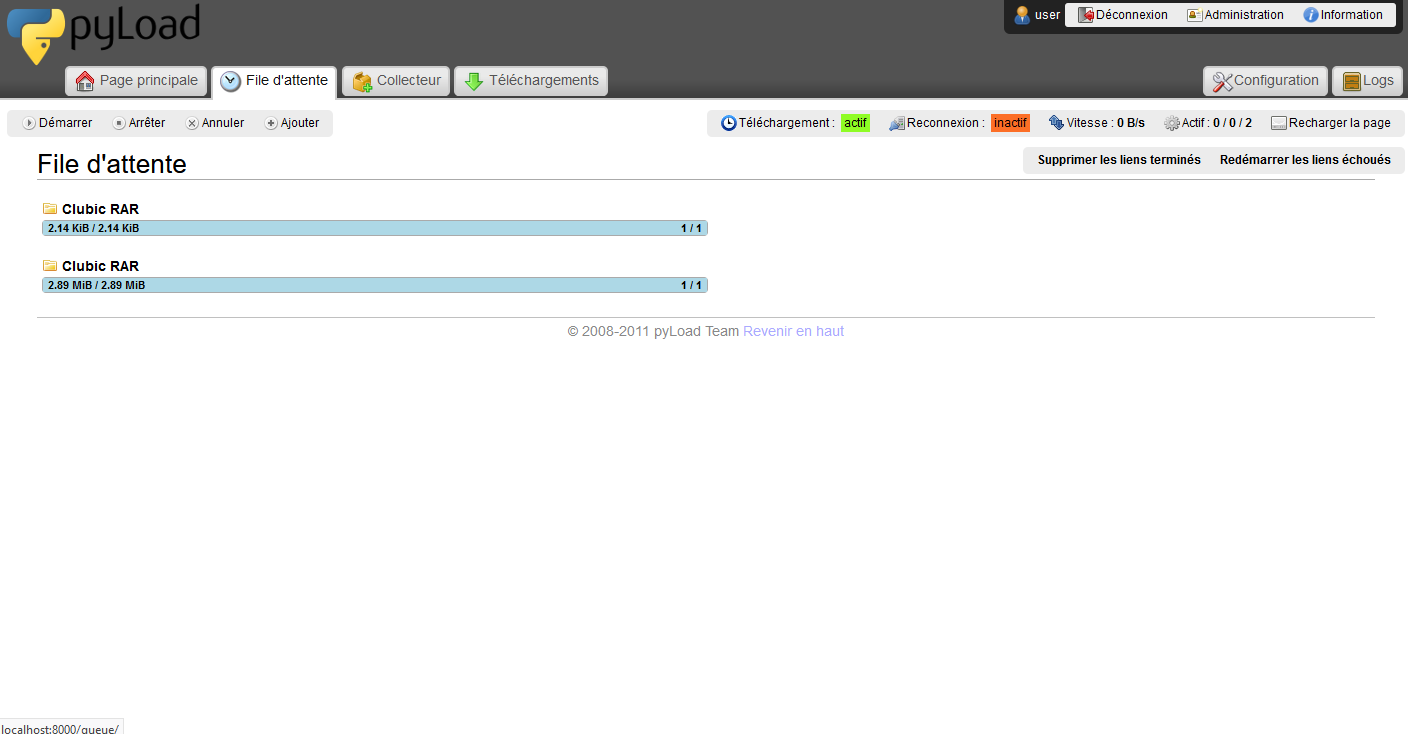This screenshot has height=734, width=1408.
Task: Toggle the Reconnexion inactif status
Action: tap(1010, 123)
